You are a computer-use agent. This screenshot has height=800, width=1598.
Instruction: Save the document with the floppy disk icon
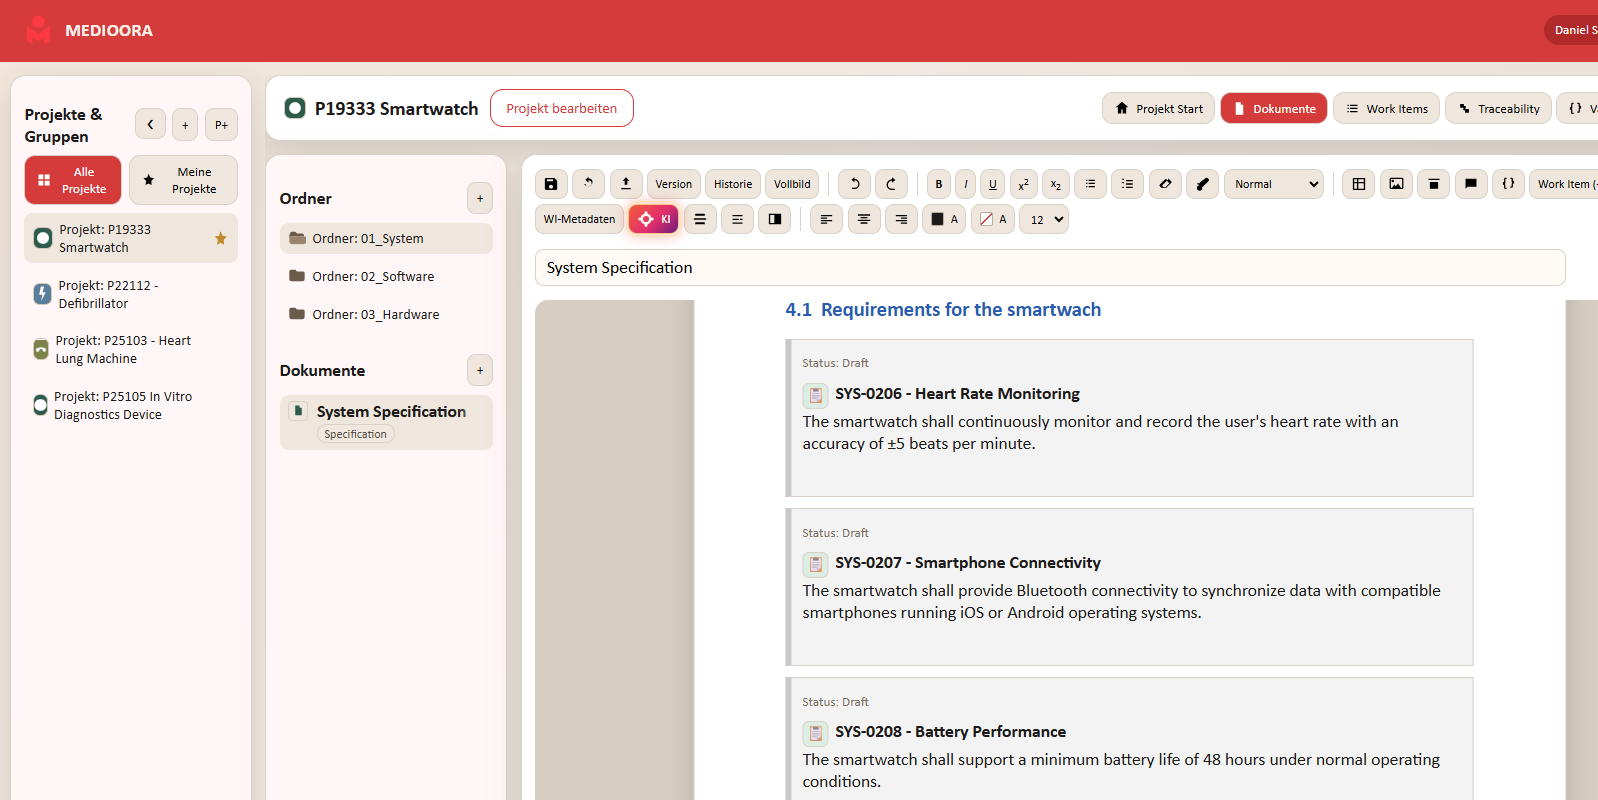click(551, 184)
